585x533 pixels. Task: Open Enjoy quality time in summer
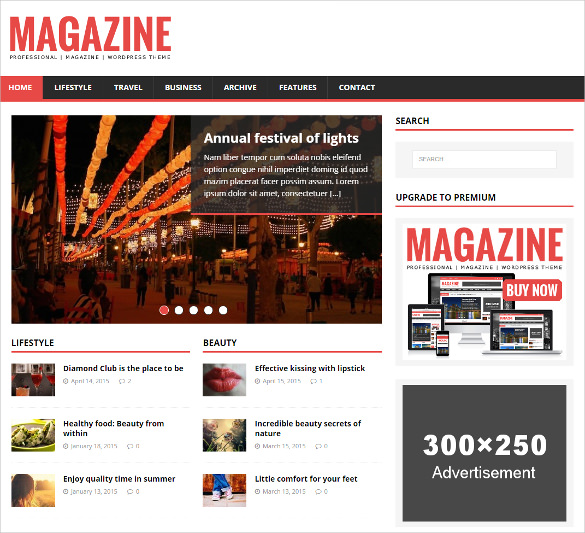coord(119,479)
